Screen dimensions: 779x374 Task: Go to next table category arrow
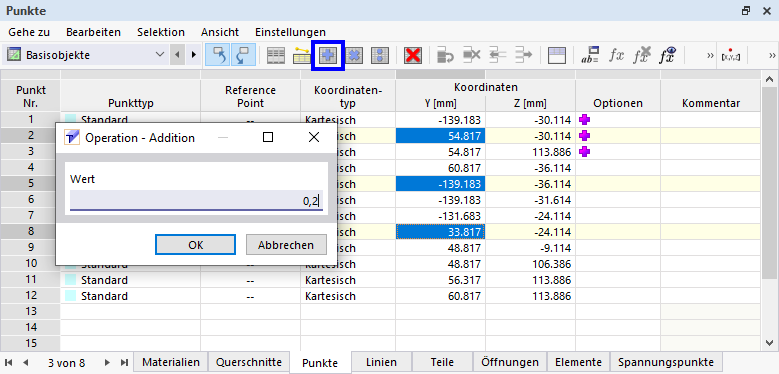click(x=193, y=55)
